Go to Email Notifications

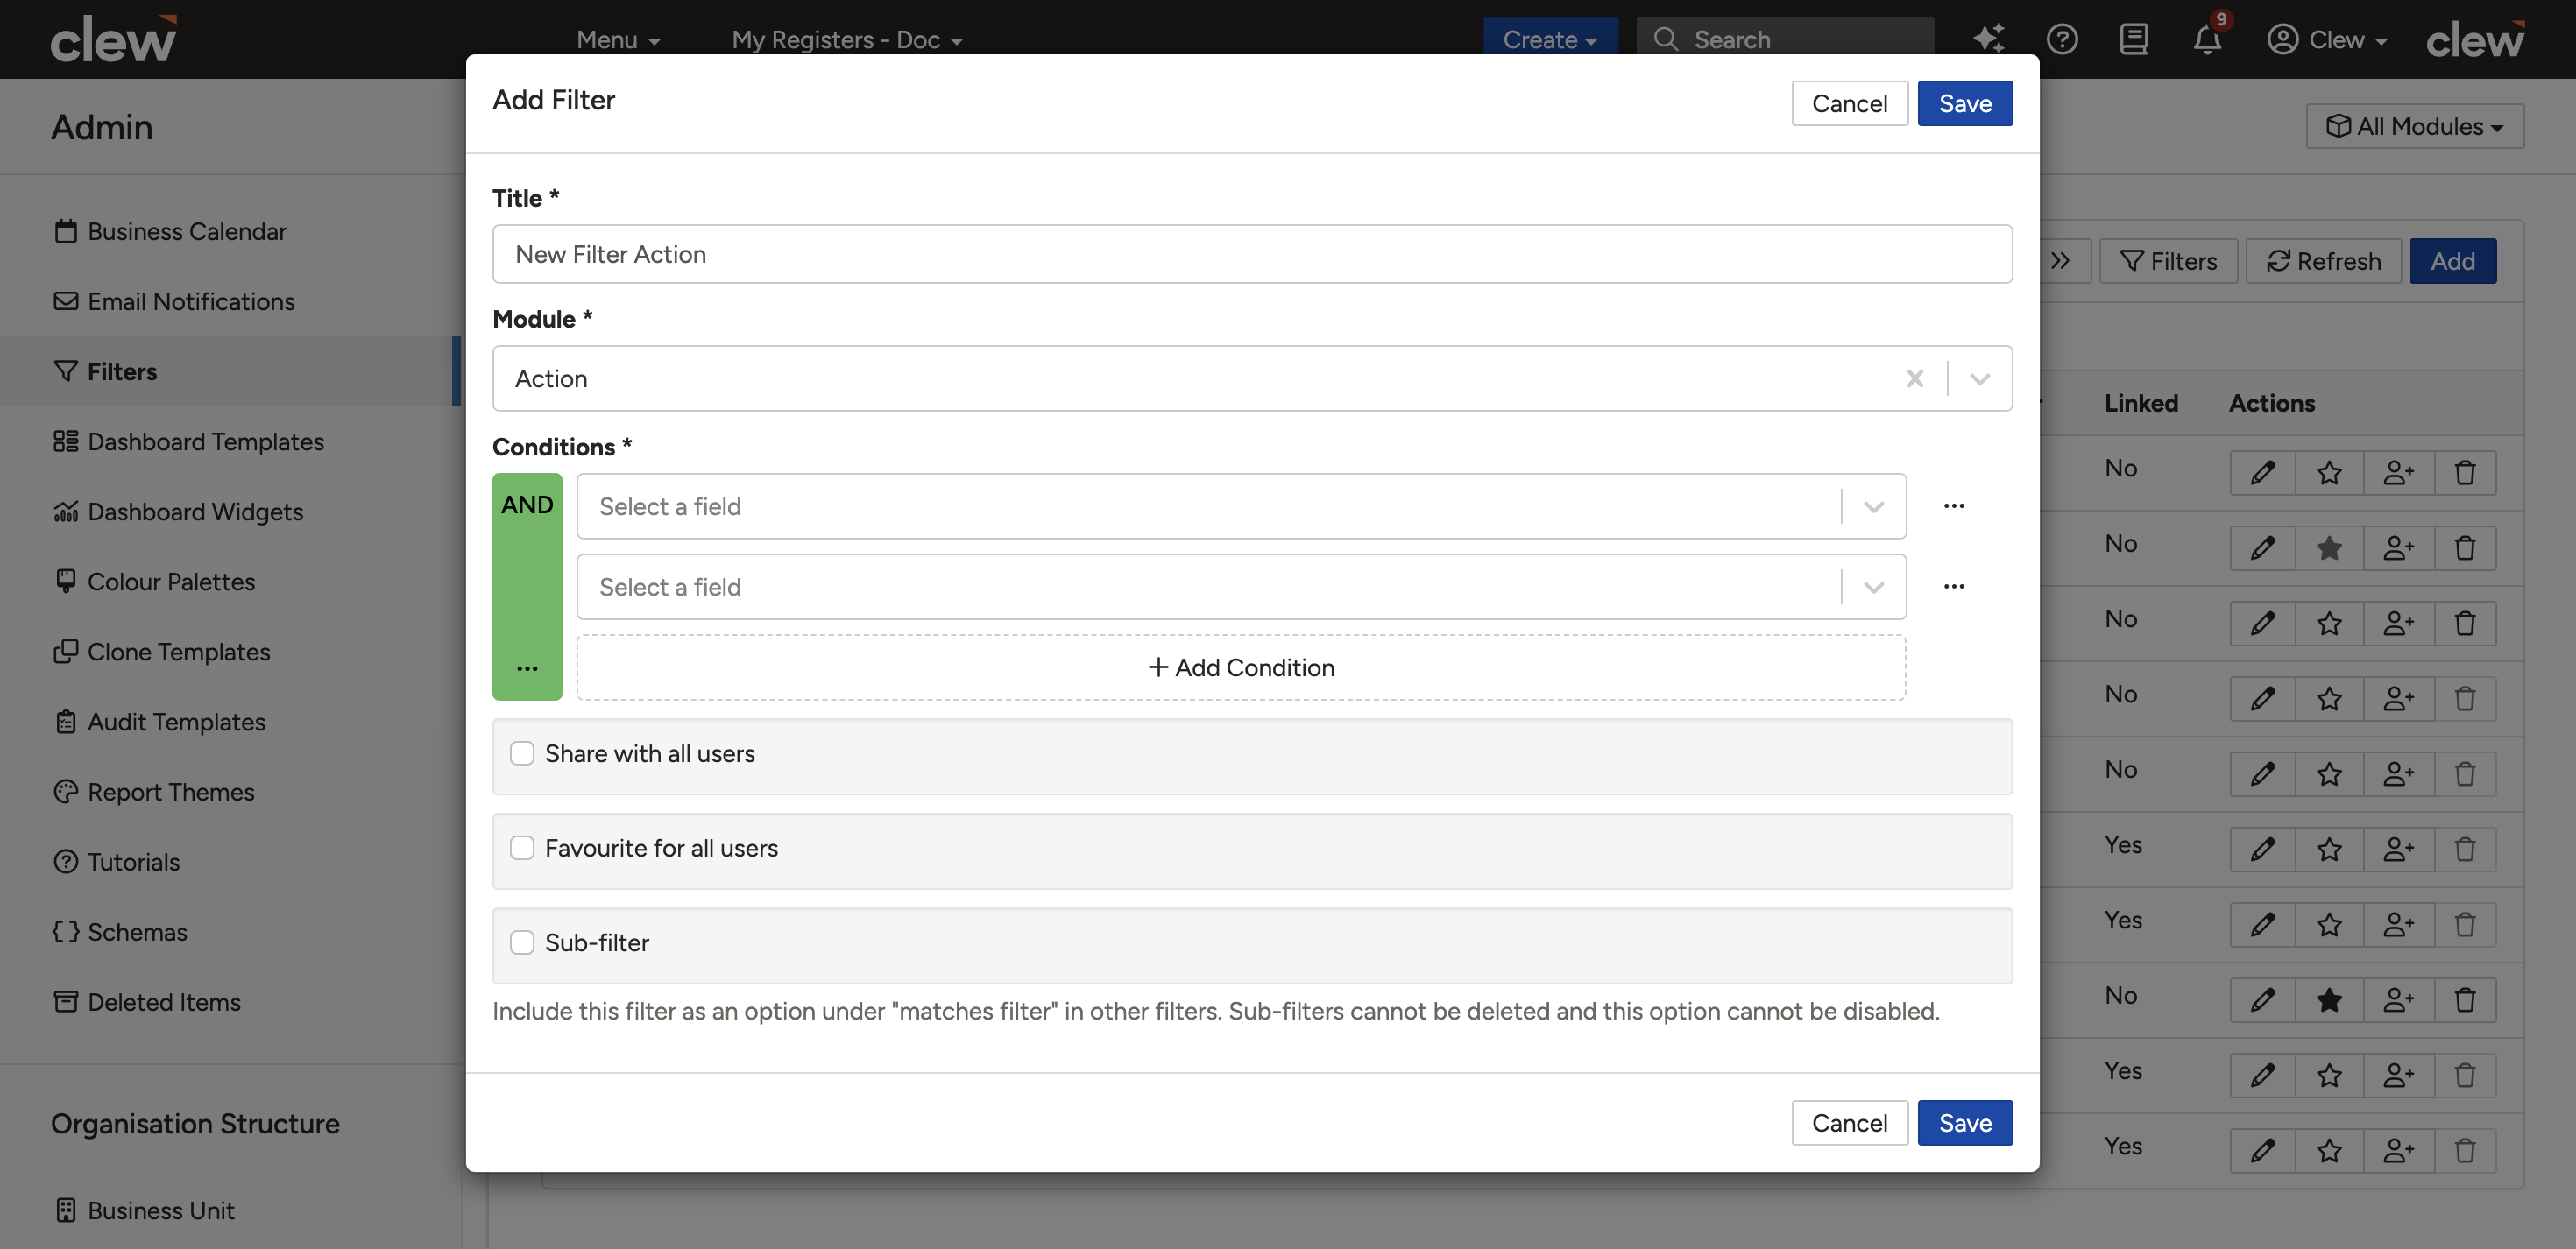coord(174,301)
